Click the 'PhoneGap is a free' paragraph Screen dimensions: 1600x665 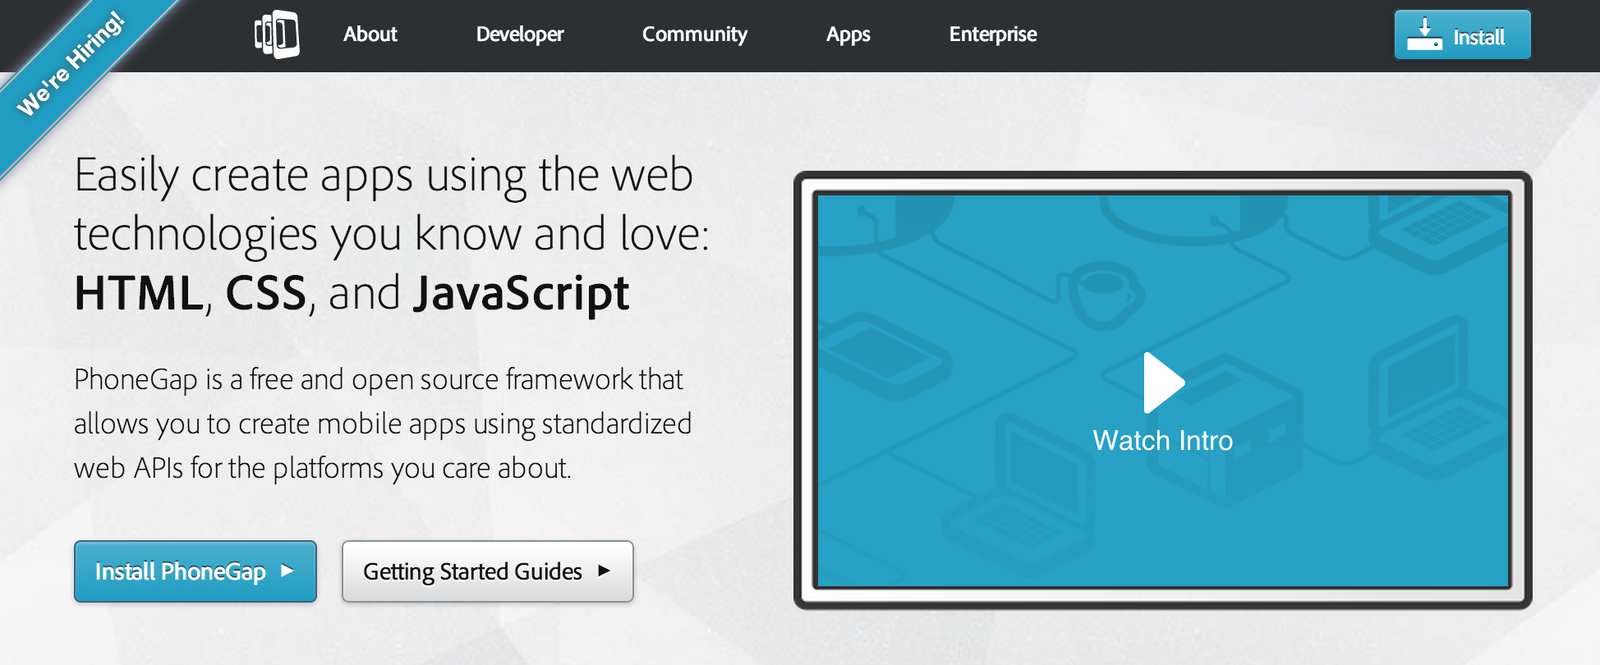click(x=383, y=423)
